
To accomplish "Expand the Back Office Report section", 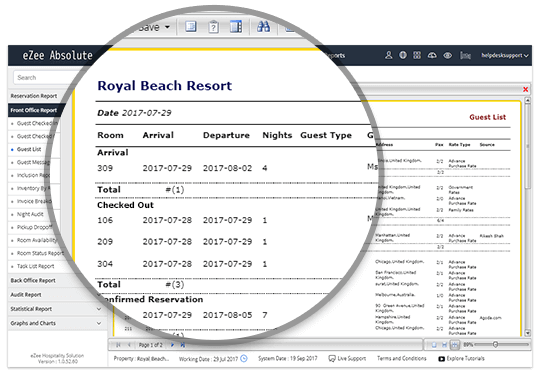I will click(33, 281).
